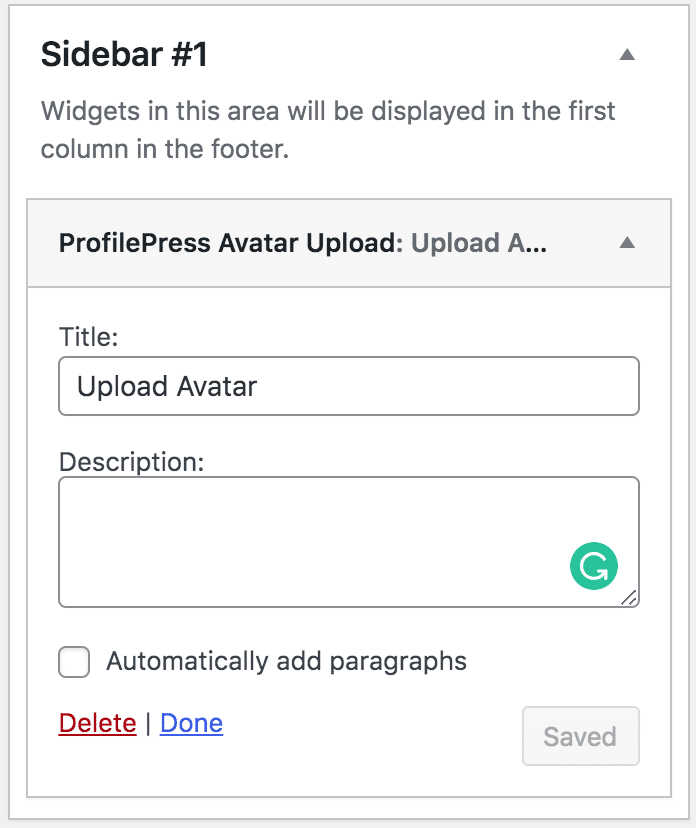Click the Saved button
Image resolution: width=696 pixels, height=828 pixels.
(x=581, y=736)
